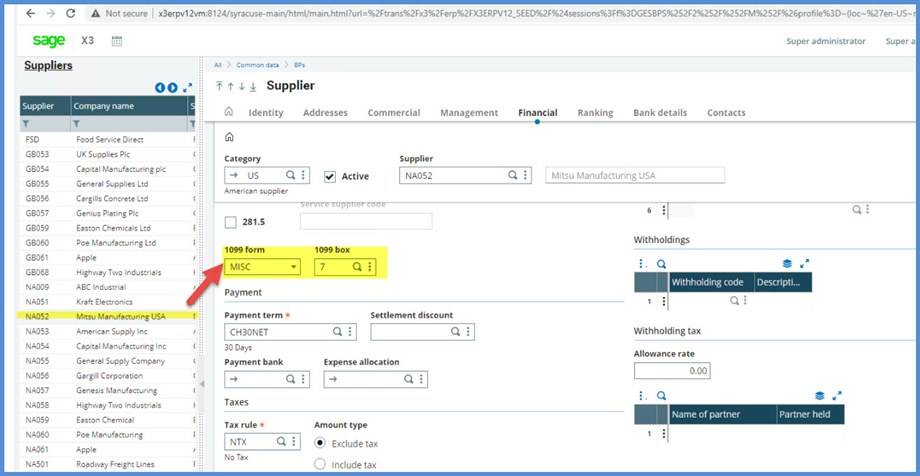Open Super administrator user link

pyautogui.click(x=826, y=41)
